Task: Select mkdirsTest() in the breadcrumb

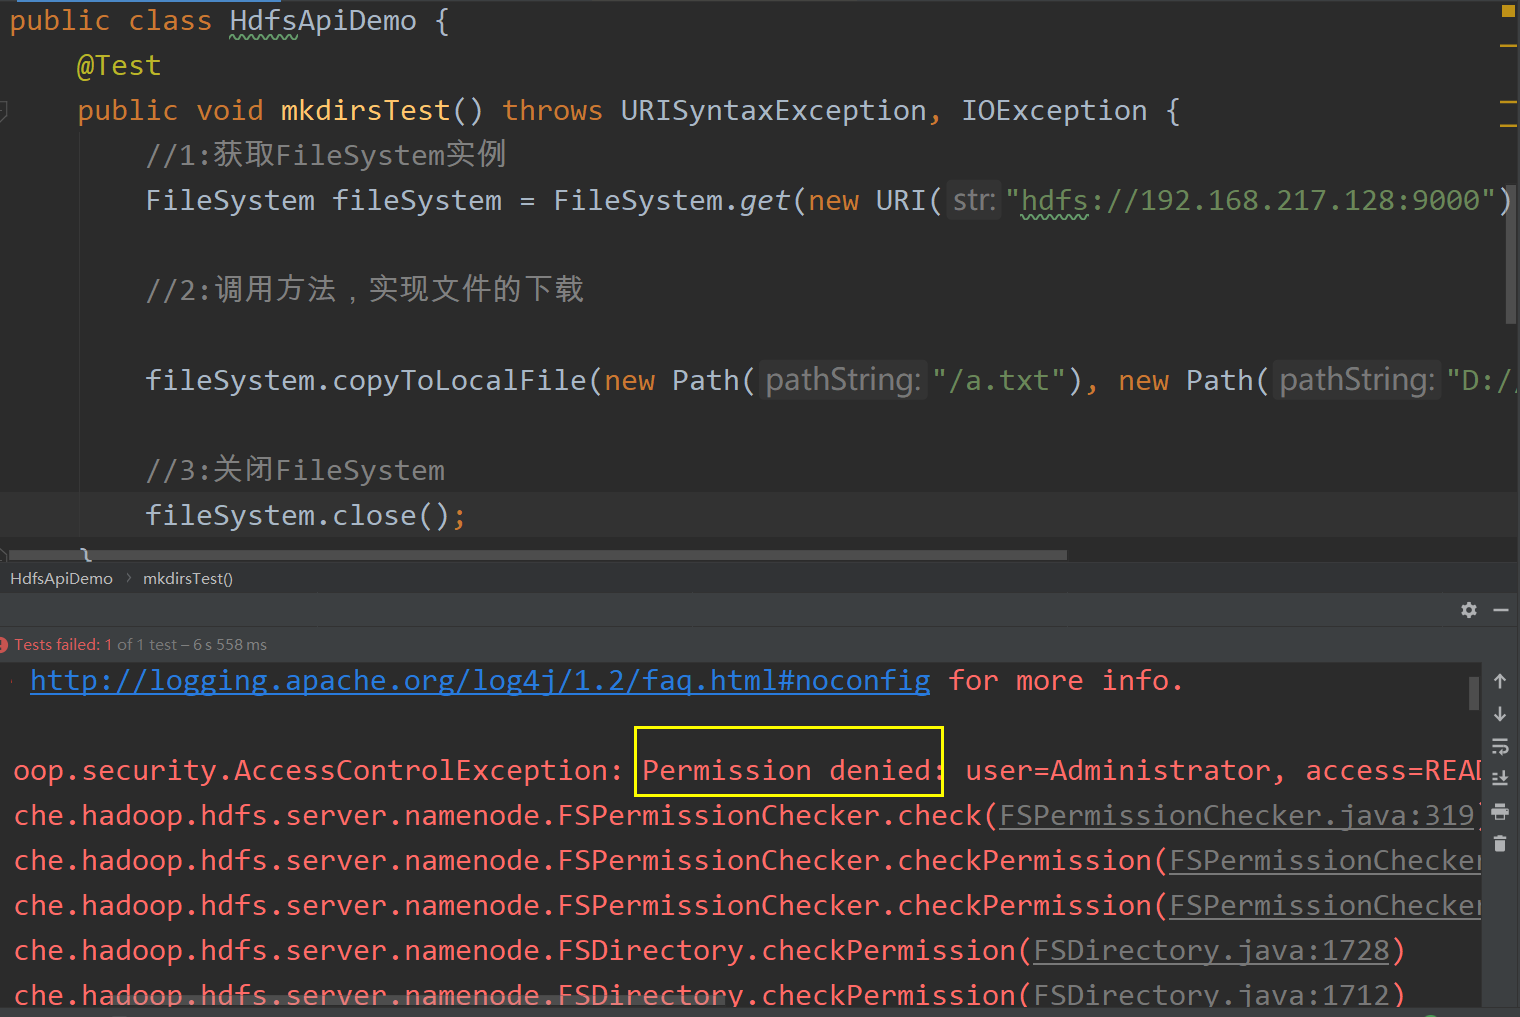Action: click(x=188, y=579)
